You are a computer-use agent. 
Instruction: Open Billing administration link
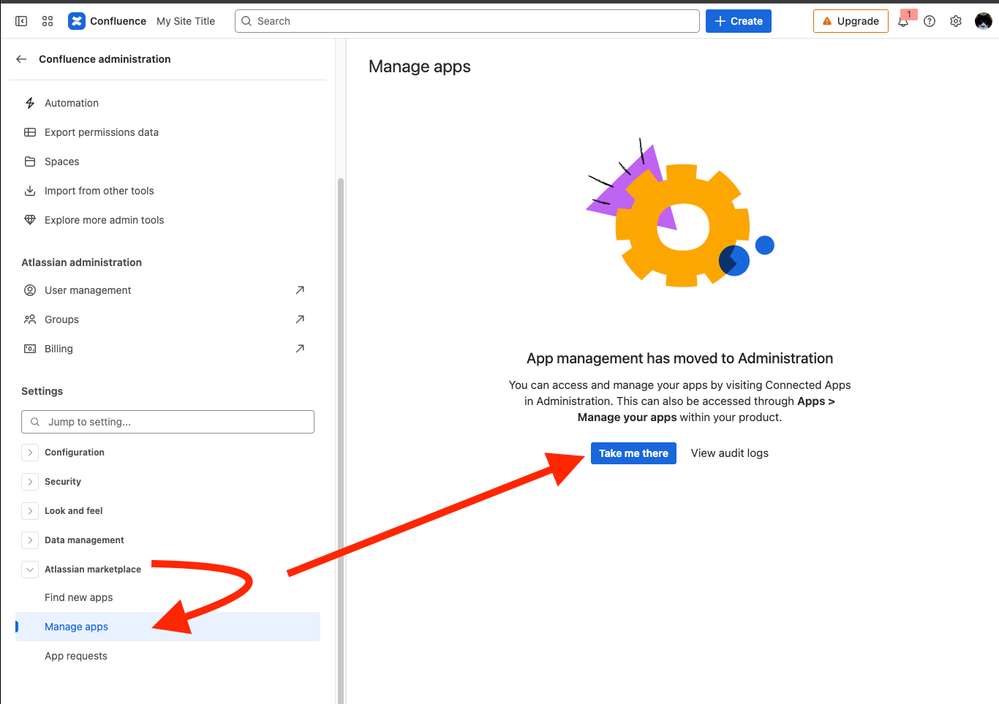point(59,348)
